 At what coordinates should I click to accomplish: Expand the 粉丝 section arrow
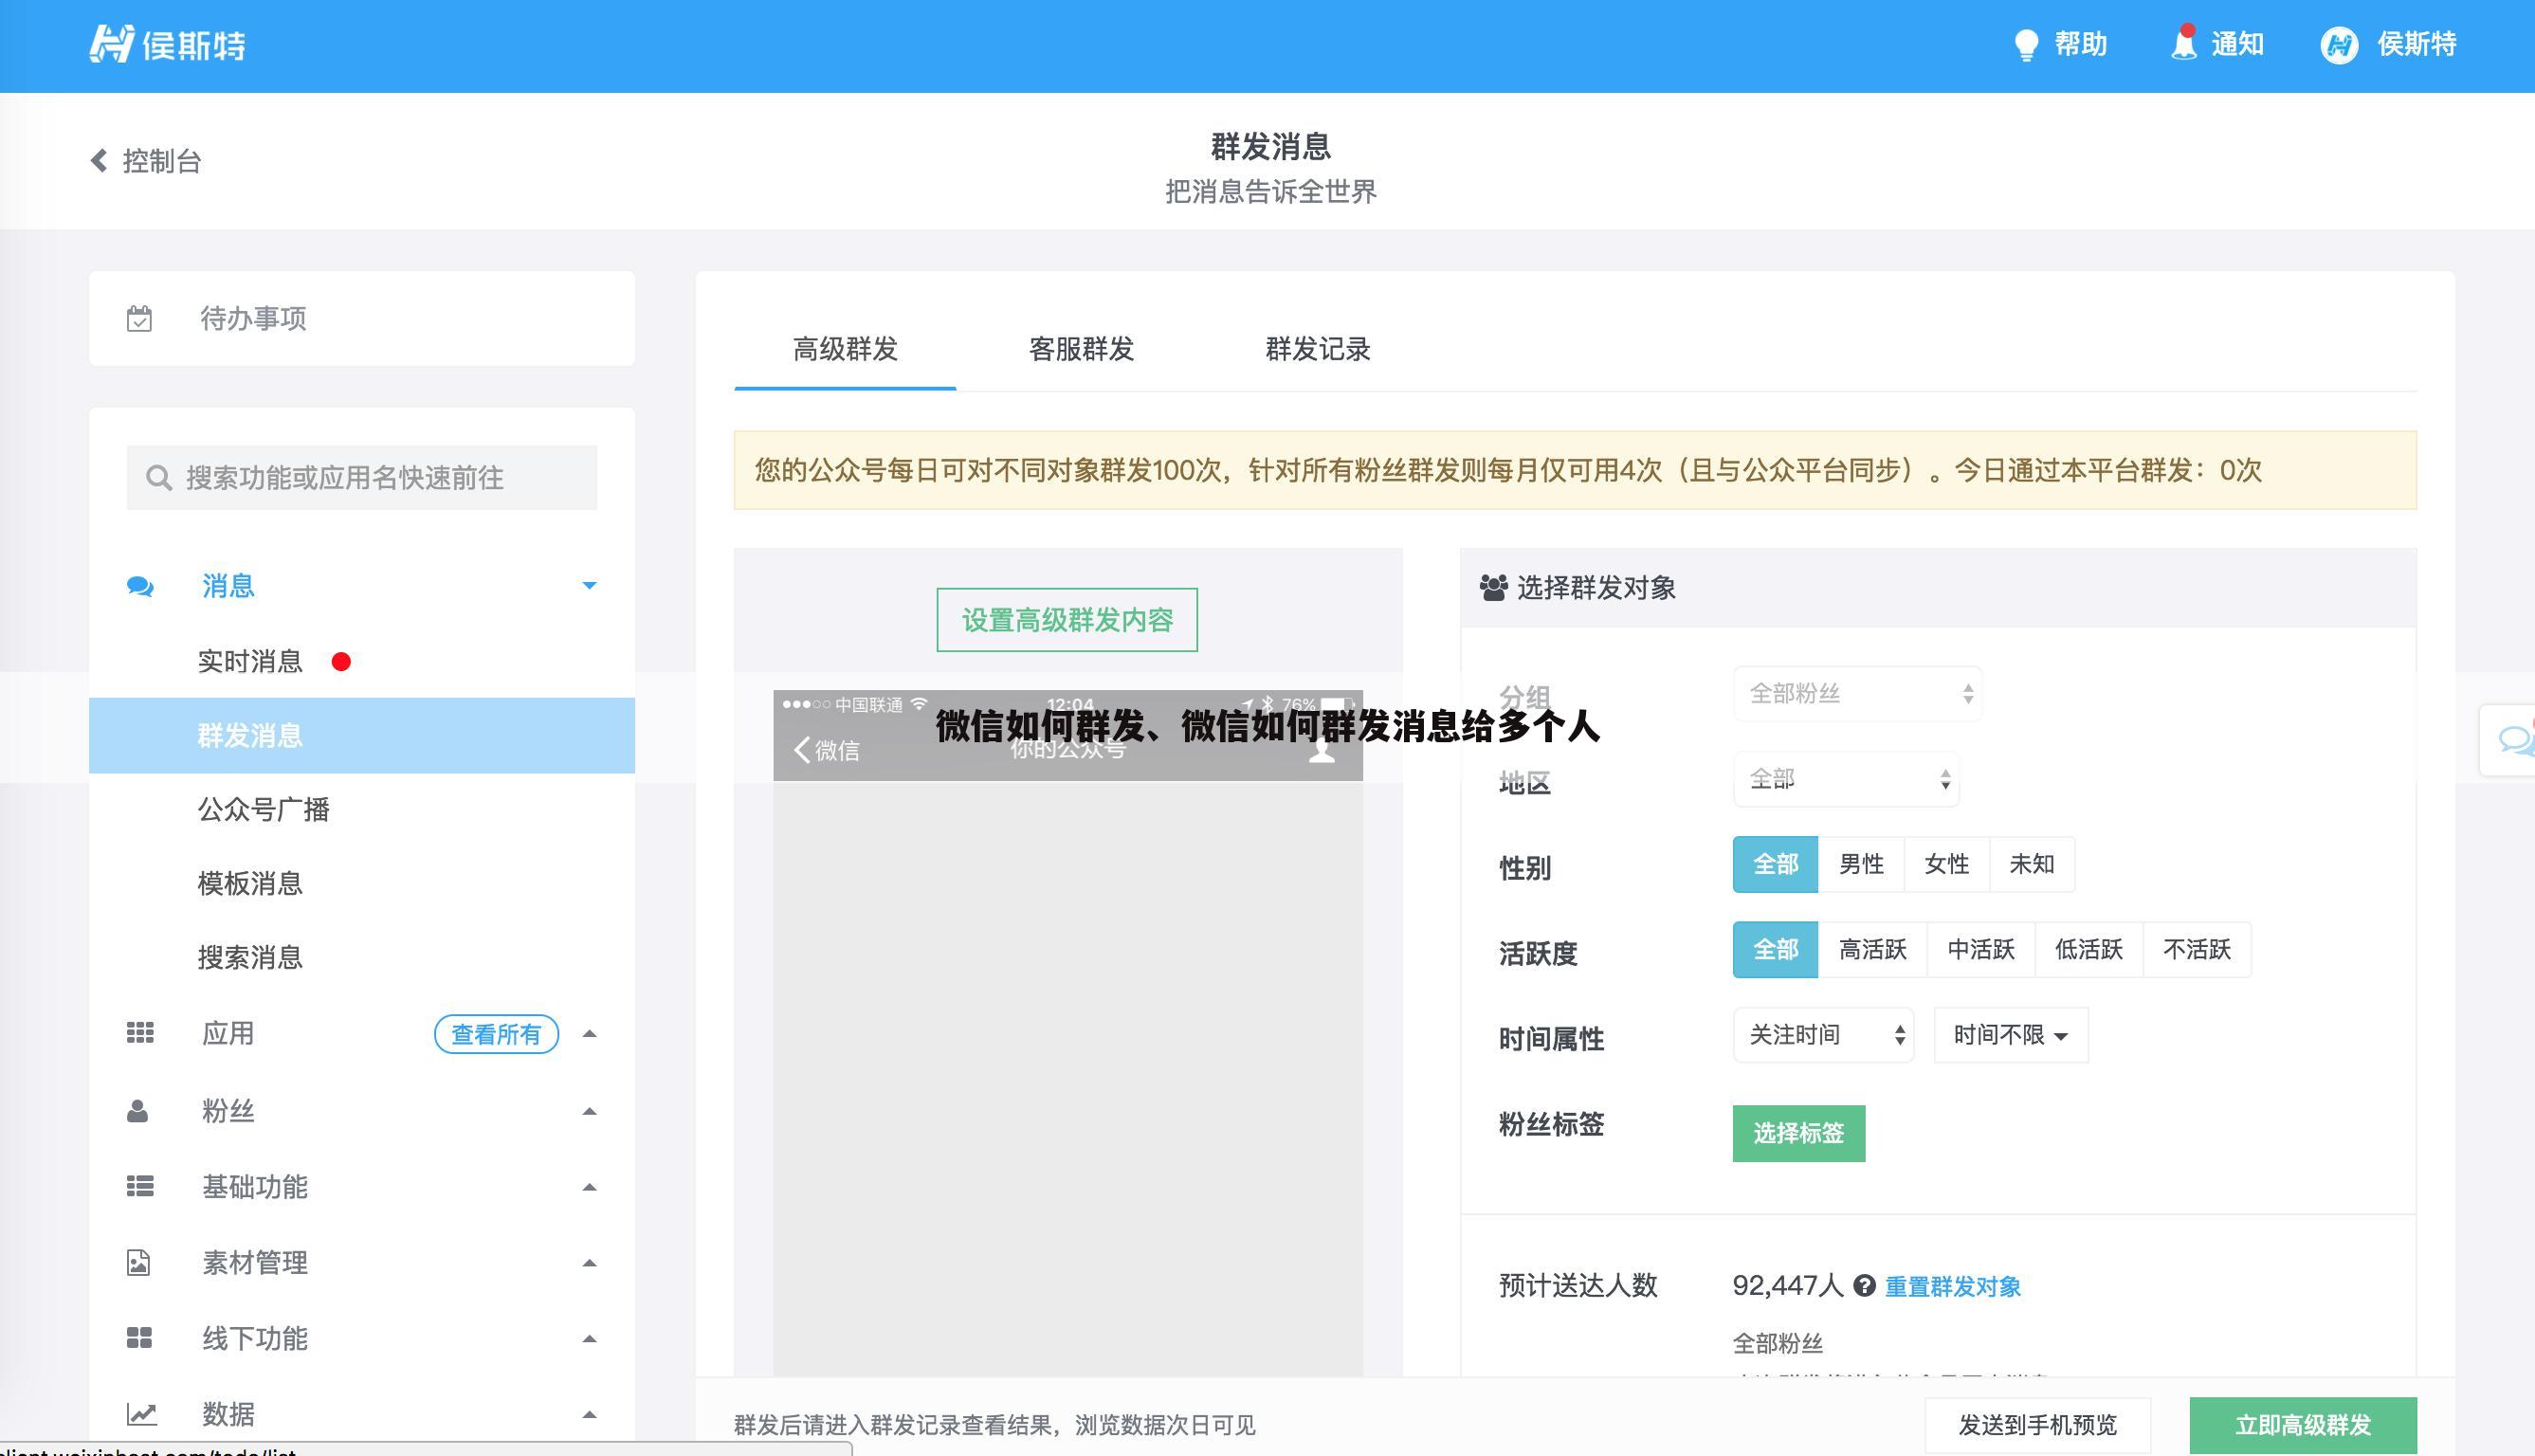[589, 1111]
